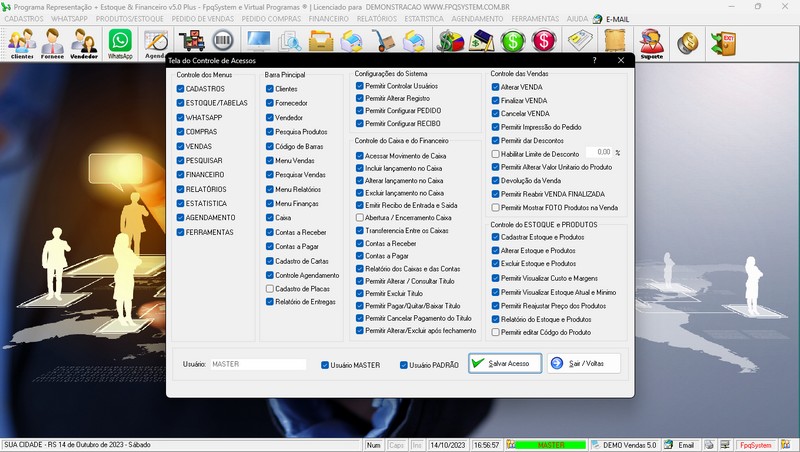Click the discount limit percentage field
This screenshot has height=452, width=800.
(x=597, y=153)
